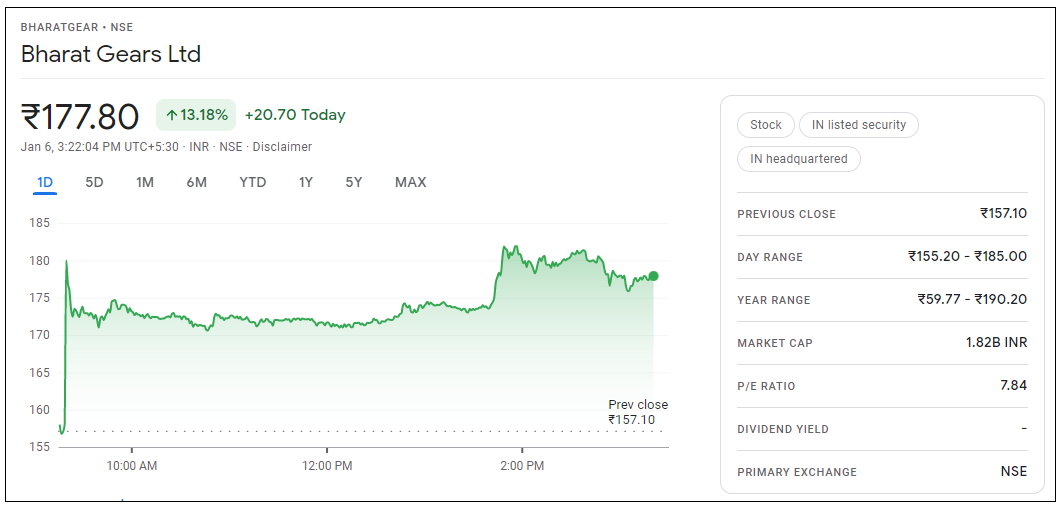1060x508 pixels.
Task: Click the Market Cap value 1.82B INR
Action: point(996,343)
